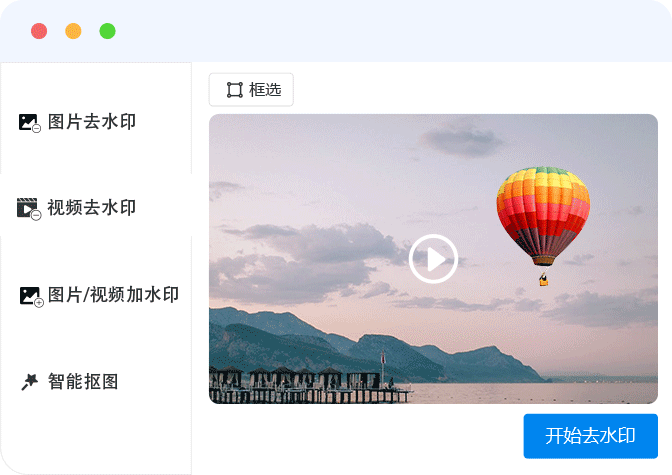The width and height of the screenshot is (672, 475).
Task: Click the add watermark image icon
Action: [x=31, y=297]
